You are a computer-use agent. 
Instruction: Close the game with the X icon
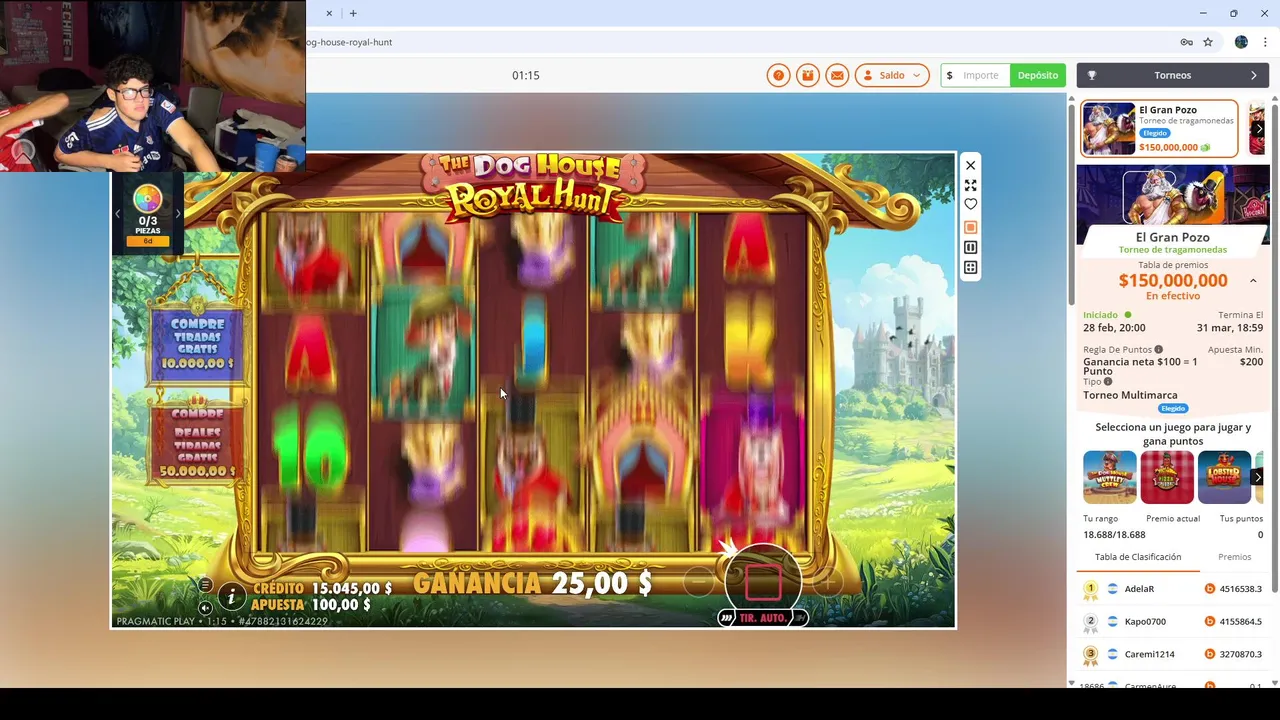(970, 165)
